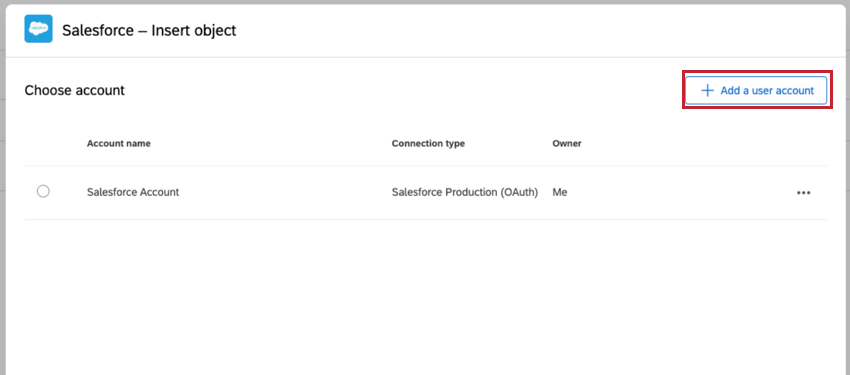Click the plus icon in Add a user account
Image resolution: width=850 pixels, height=375 pixels.
click(707, 90)
